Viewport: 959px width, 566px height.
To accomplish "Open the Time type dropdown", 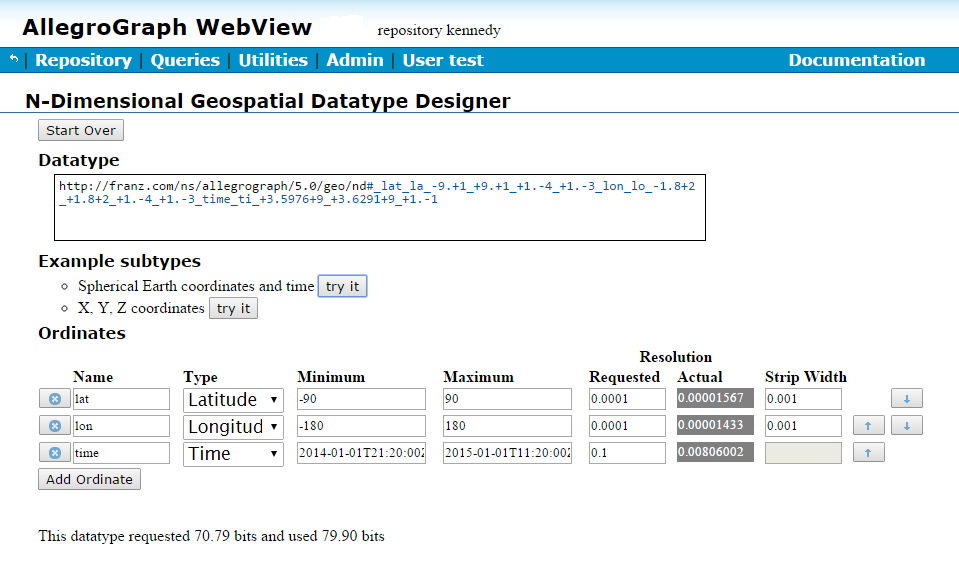I will (233, 453).
